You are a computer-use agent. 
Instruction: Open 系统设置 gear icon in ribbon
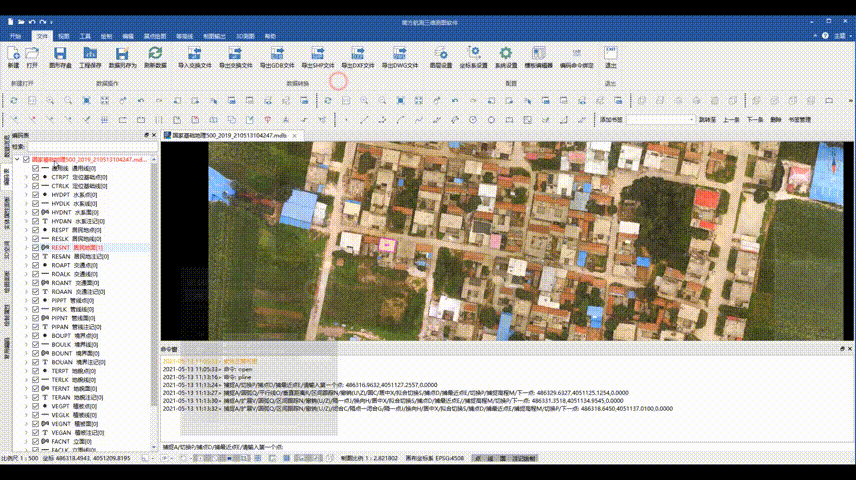(506, 54)
